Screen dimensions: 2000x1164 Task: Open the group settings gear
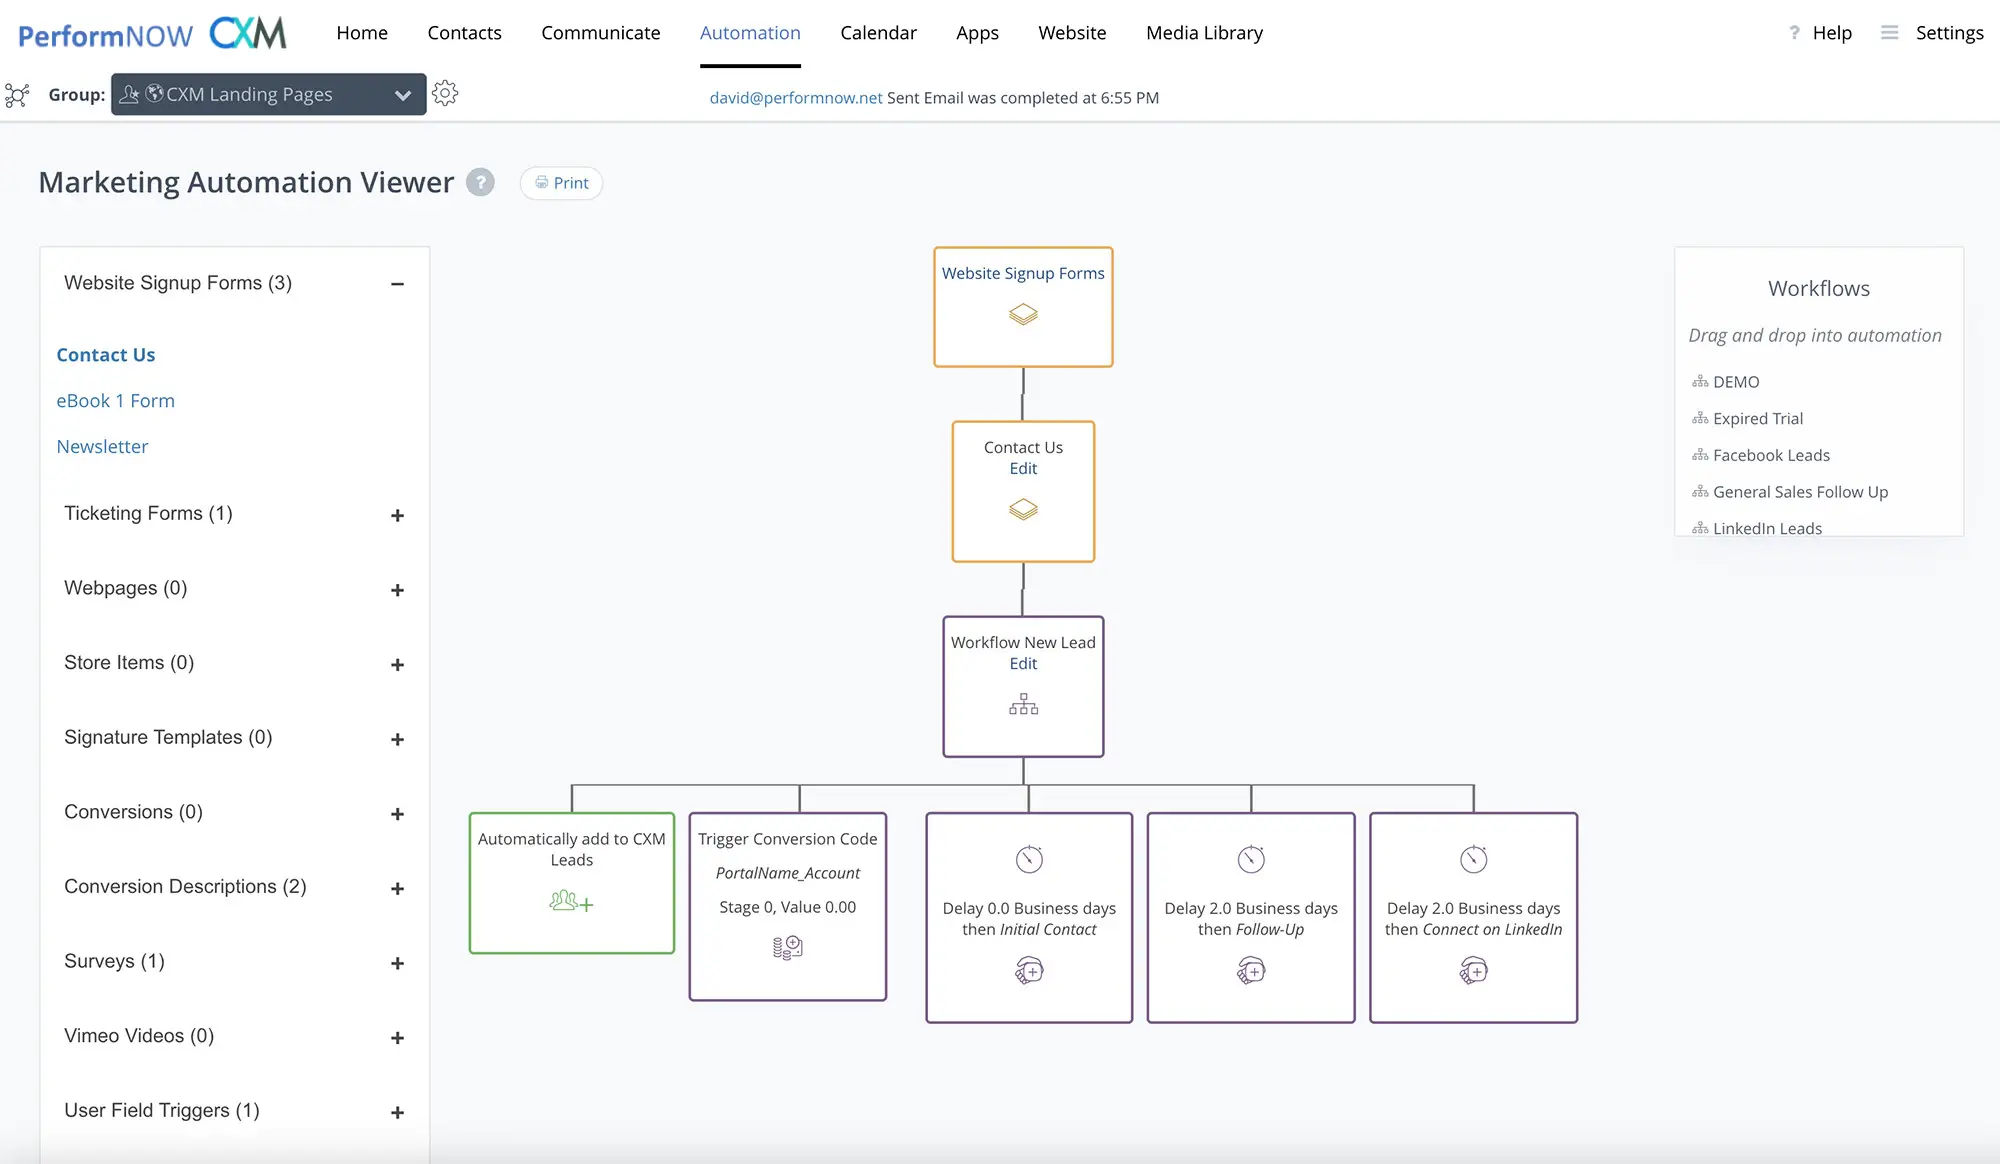tap(445, 93)
